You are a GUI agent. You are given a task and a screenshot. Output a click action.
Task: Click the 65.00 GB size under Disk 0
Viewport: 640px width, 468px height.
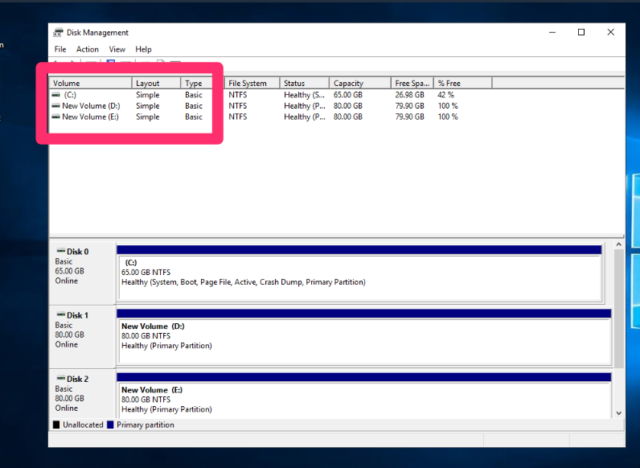[x=69, y=271]
